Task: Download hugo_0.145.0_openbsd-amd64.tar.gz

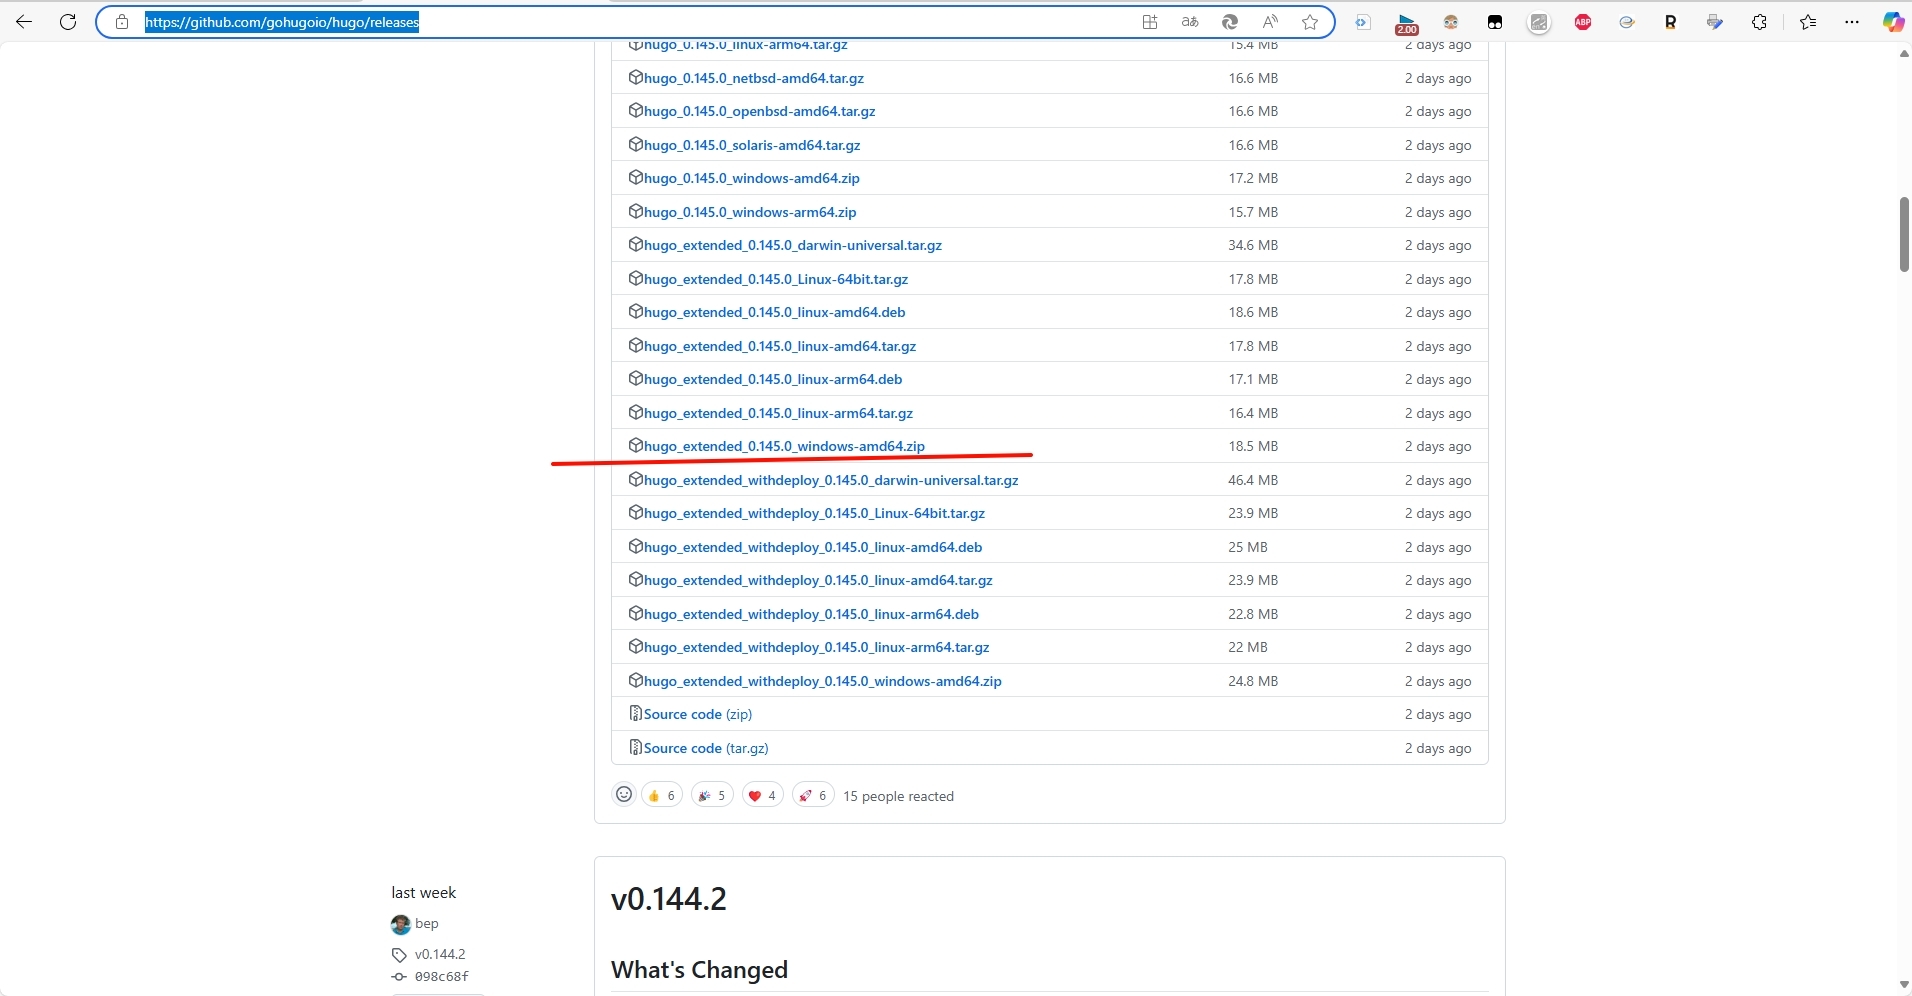Action: coord(760,111)
